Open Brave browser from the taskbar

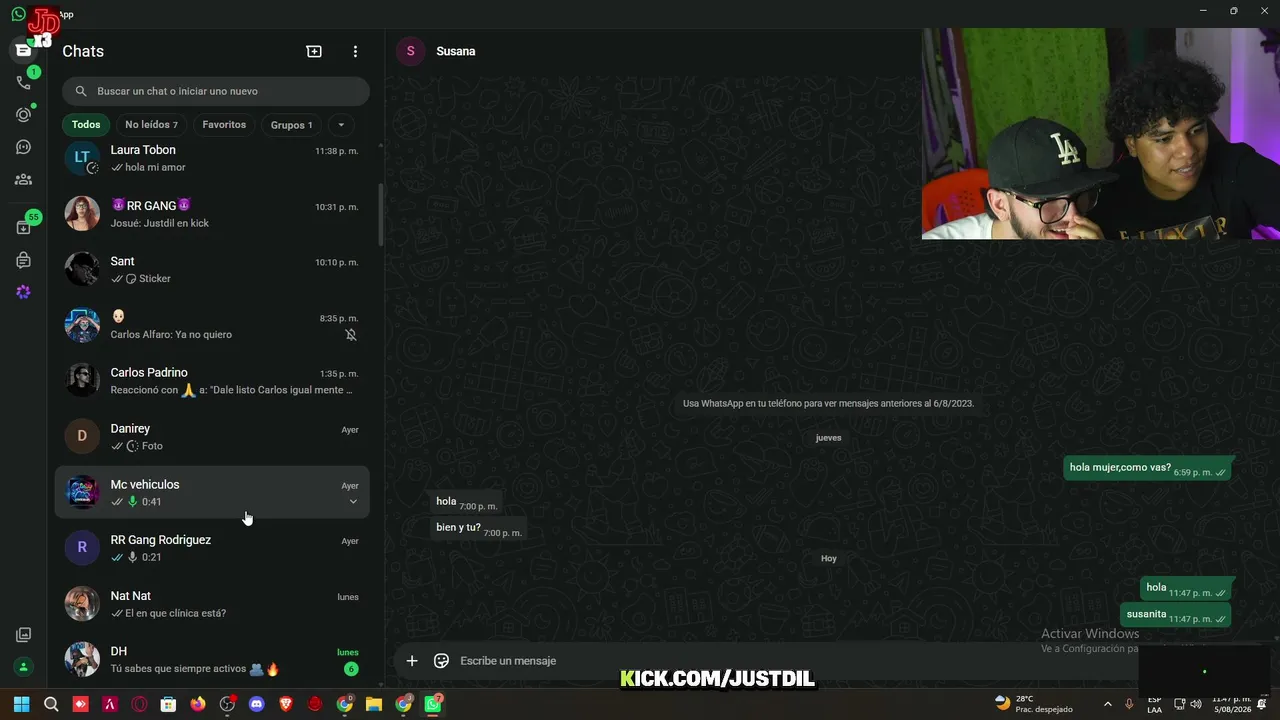pyautogui.click(x=286, y=704)
